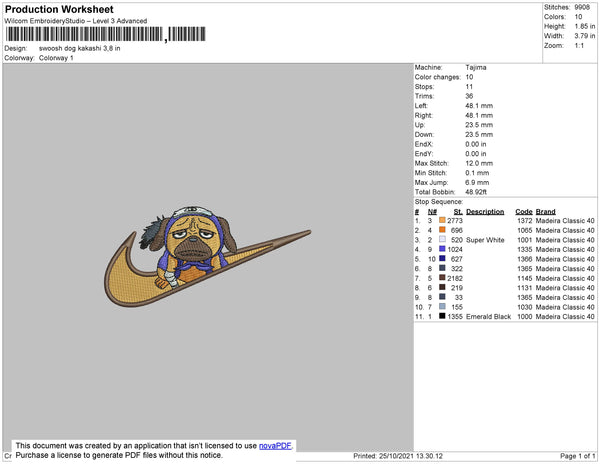This screenshot has height=464, width=600.
Task: Select Max Jump value "6.9 mm"
Action: (477, 182)
